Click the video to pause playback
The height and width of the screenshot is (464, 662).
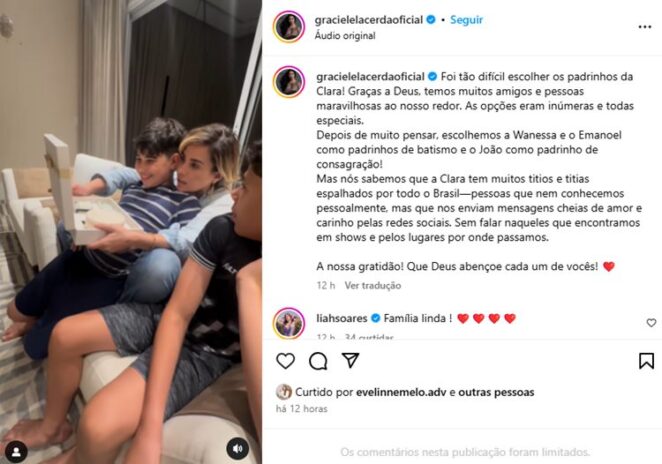[131, 232]
